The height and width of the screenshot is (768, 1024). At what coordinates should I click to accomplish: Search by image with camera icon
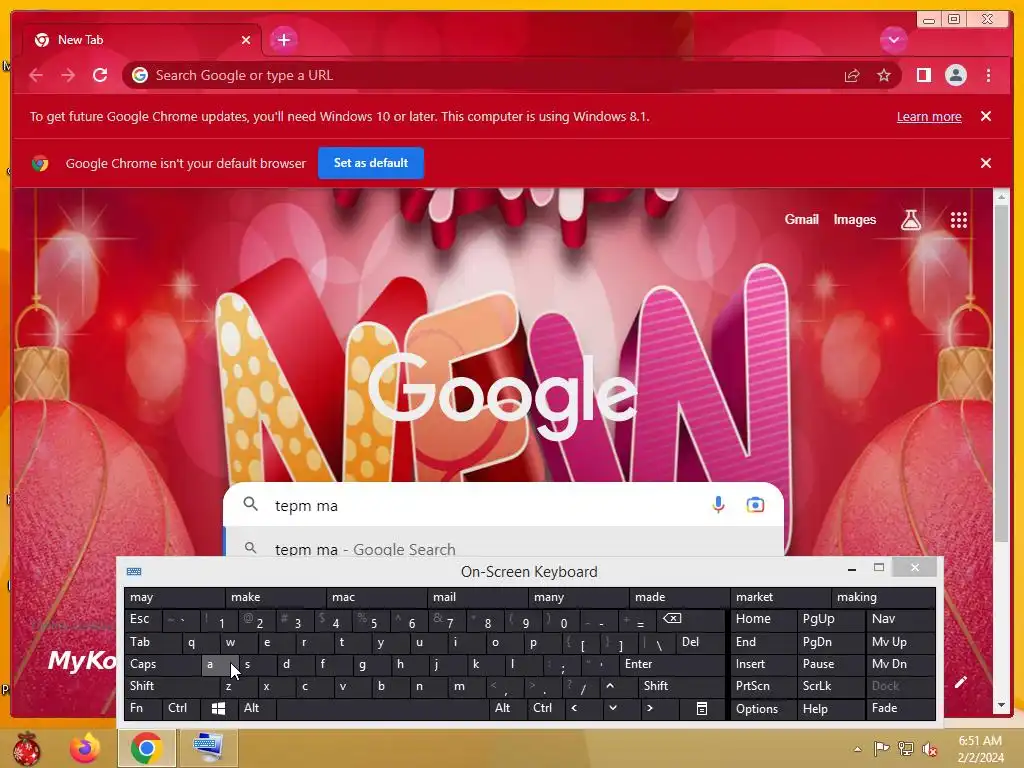pyautogui.click(x=755, y=505)
